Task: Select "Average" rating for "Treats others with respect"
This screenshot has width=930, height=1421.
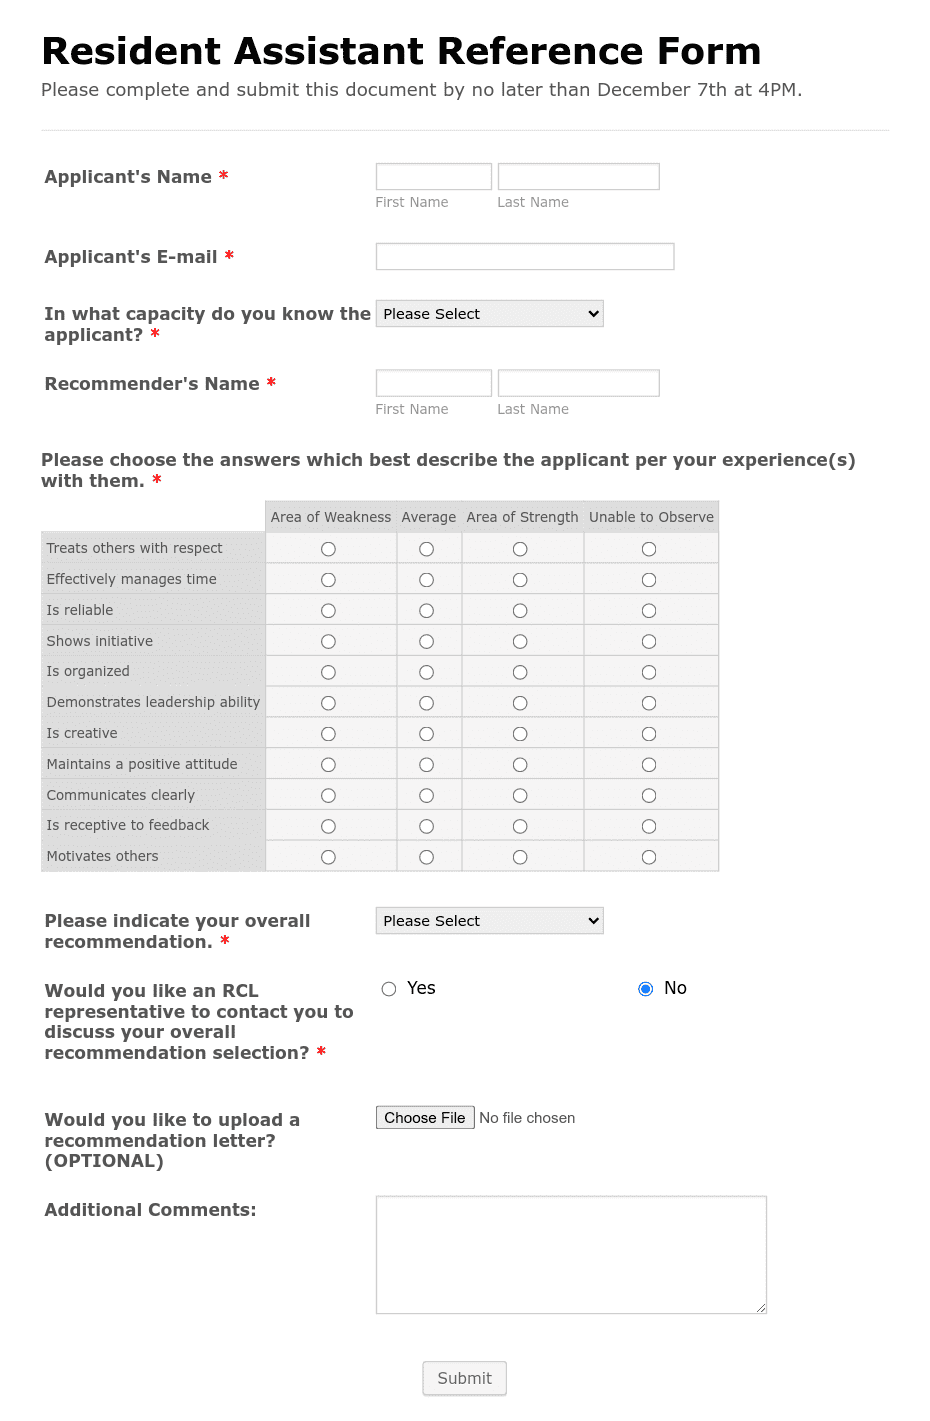Action: (x=427, y=548)
